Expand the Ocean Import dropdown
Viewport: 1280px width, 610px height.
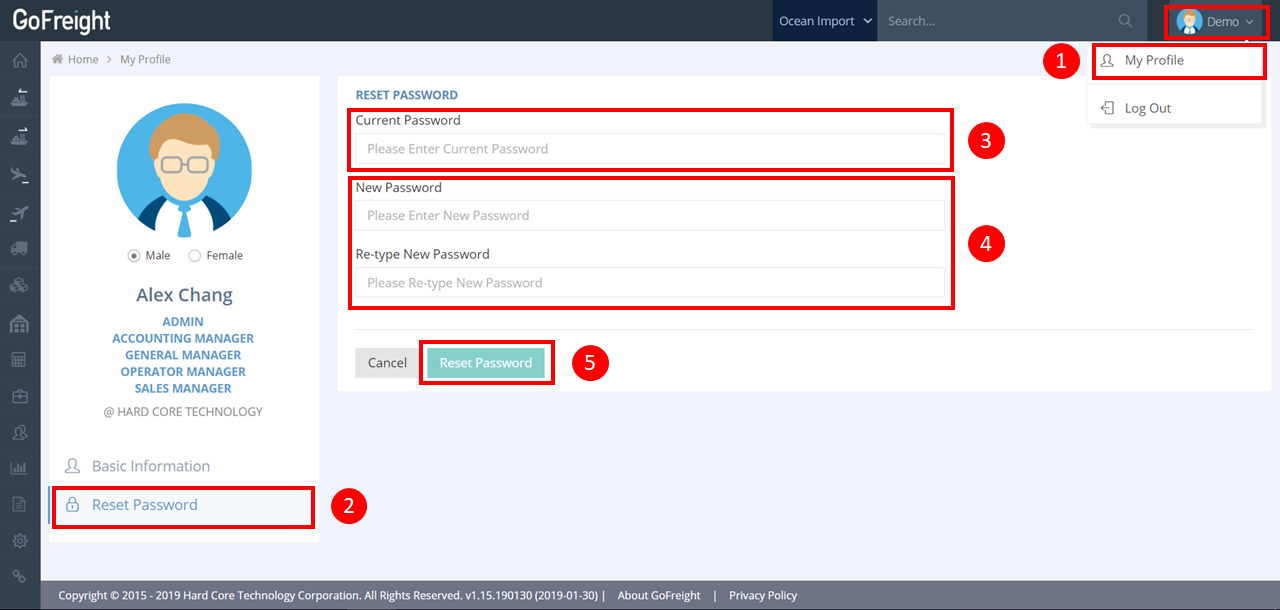825,21
